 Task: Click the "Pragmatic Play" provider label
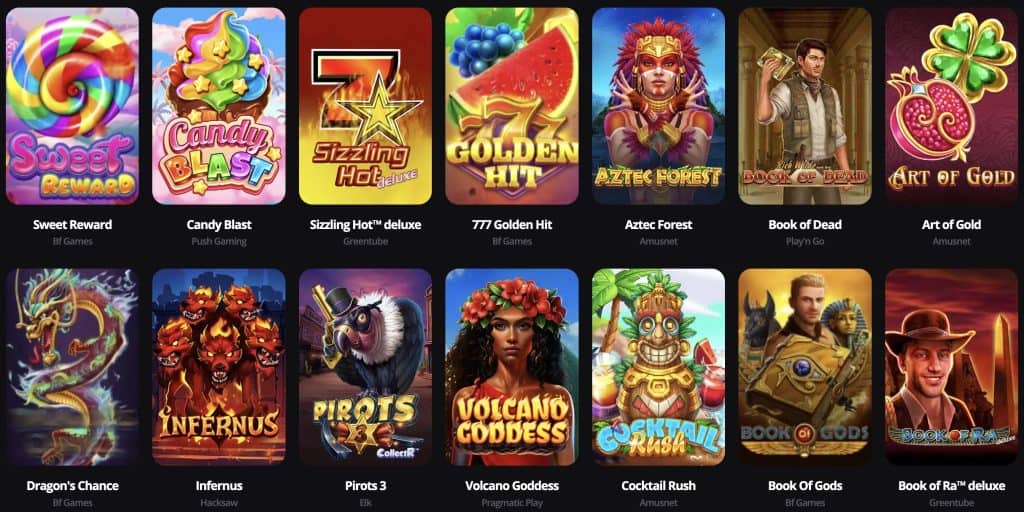pyautogui.click(x=512, y=503)
